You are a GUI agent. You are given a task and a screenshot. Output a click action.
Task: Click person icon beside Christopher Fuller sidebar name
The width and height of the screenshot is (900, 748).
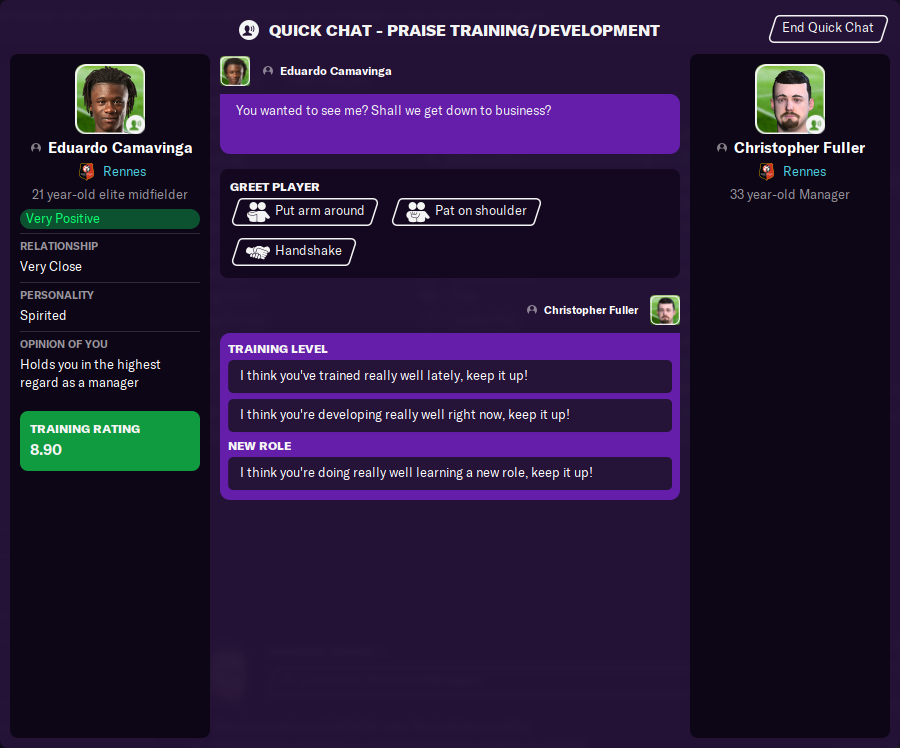pos(722,148)
